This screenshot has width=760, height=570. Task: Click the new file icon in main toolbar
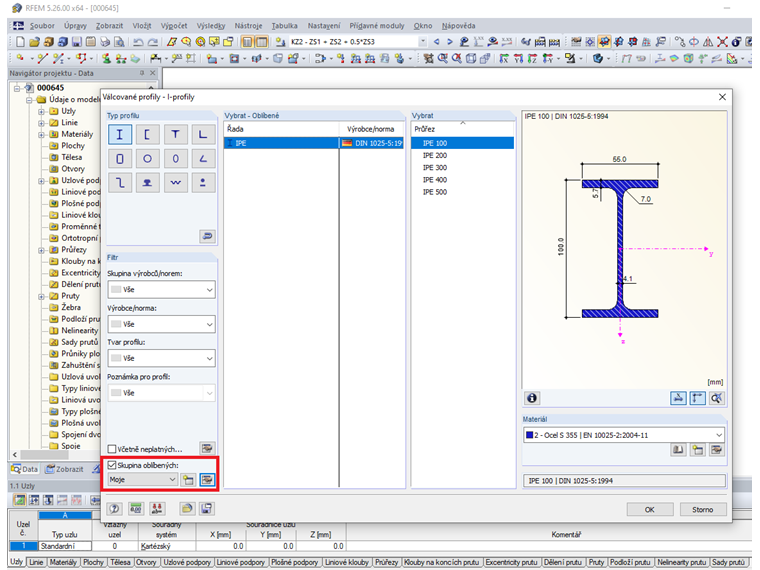20,42
